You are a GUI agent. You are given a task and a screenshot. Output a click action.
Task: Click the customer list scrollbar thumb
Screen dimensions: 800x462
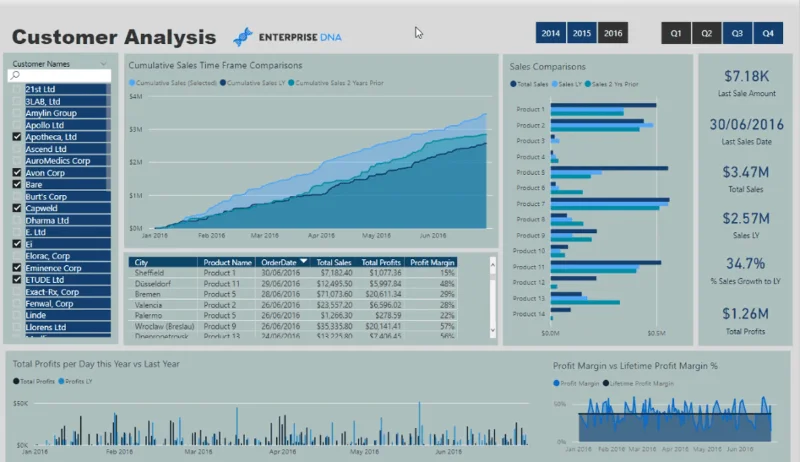coord(108,138)
